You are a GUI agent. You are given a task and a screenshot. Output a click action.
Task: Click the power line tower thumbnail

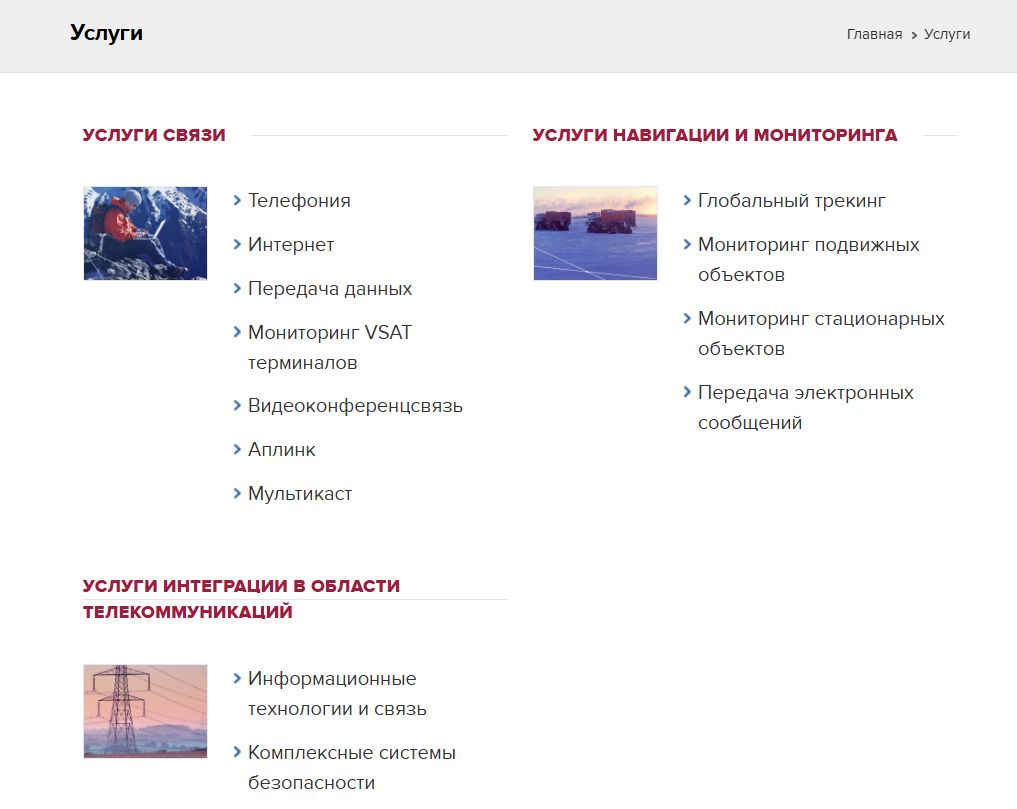pyautogui.click(x=145, y=711)
